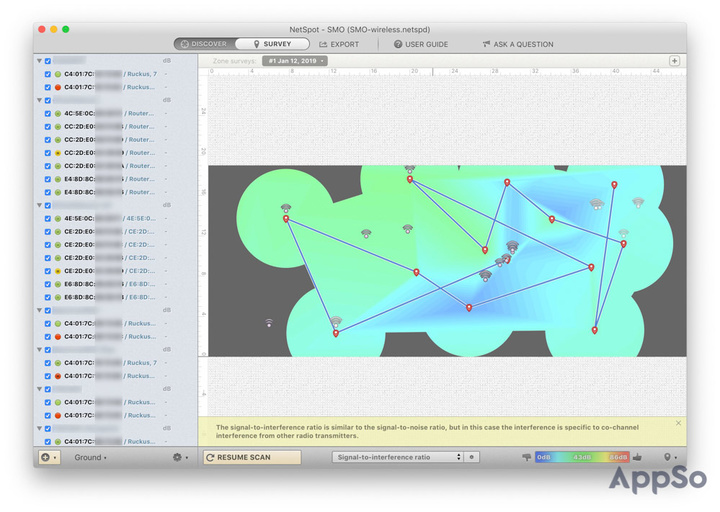
Task: Uncheck the last visible row checkbox in list
Action: (48, 442)
